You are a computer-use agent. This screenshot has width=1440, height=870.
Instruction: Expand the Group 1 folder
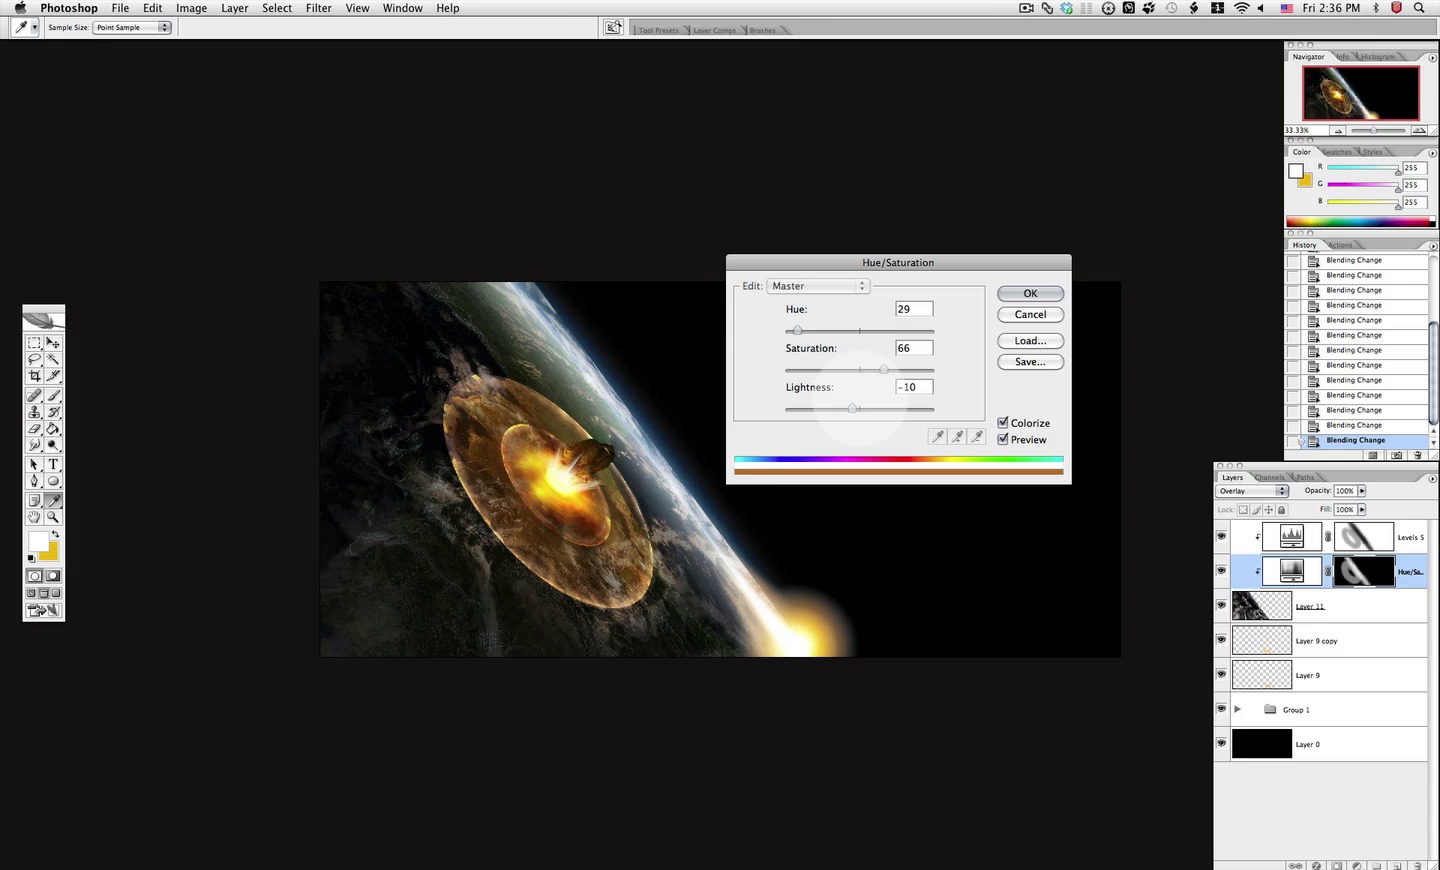click(1238, 709)
